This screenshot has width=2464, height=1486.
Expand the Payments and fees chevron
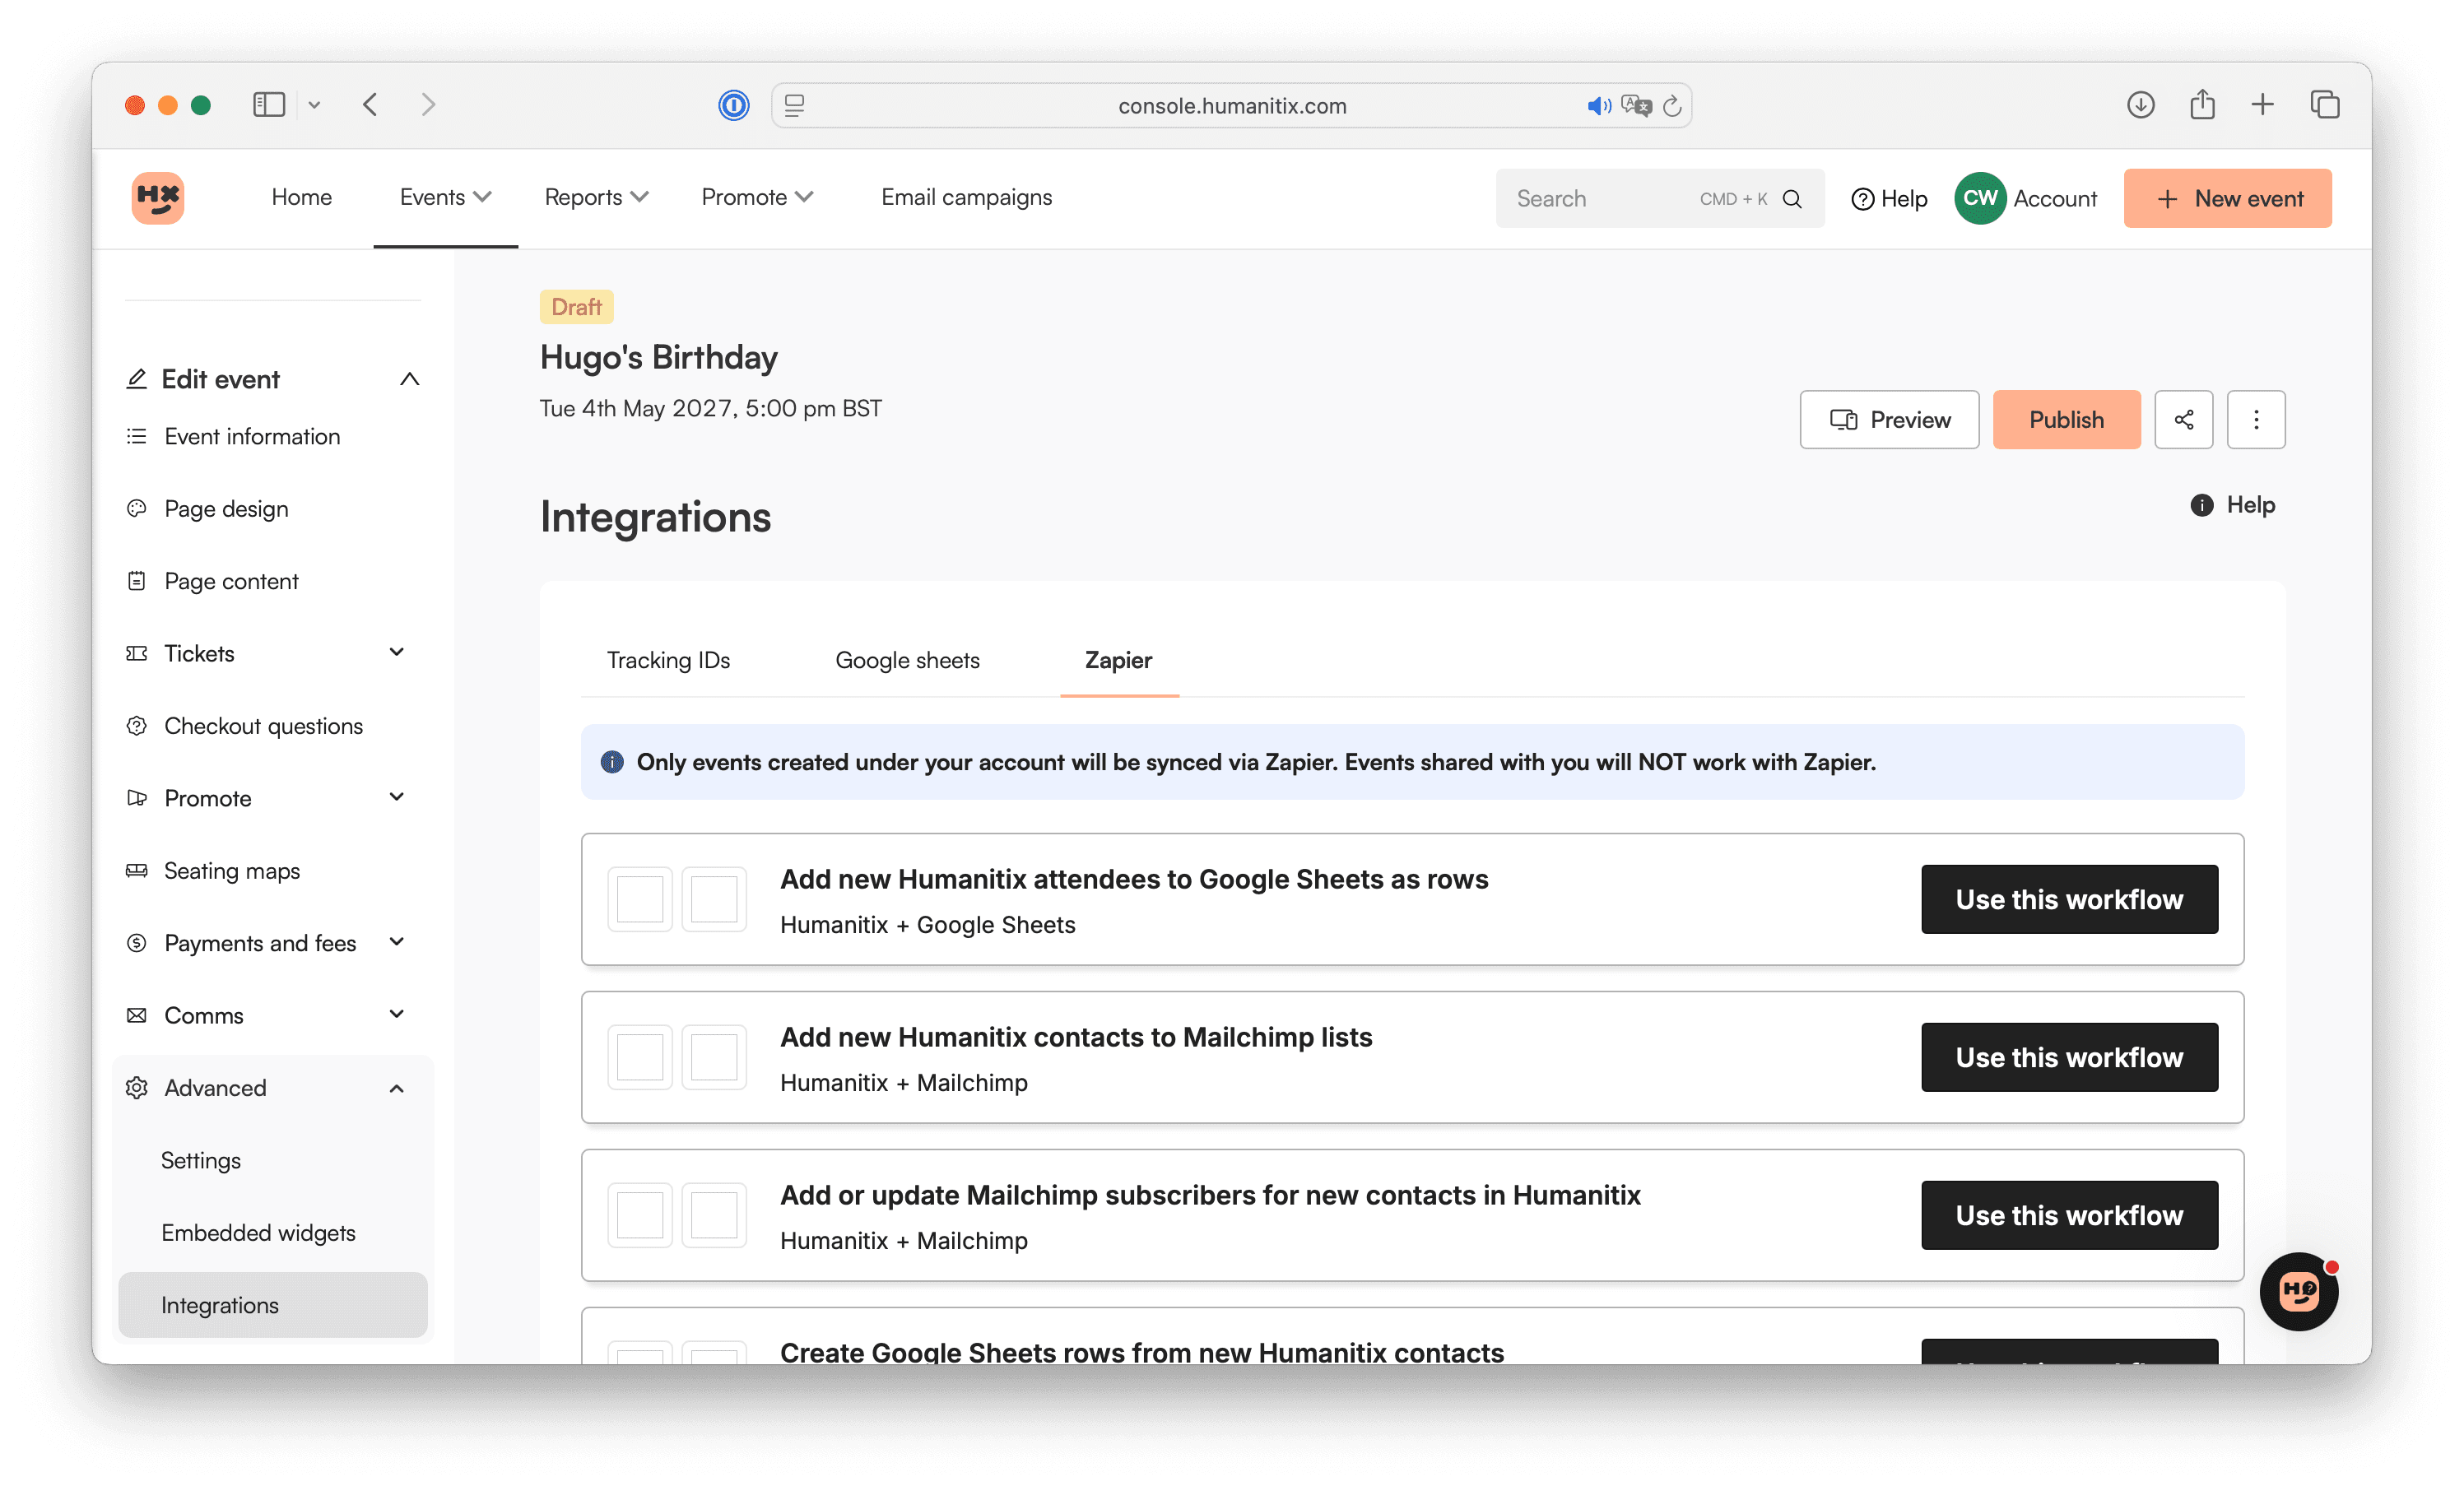coord(397,942)
